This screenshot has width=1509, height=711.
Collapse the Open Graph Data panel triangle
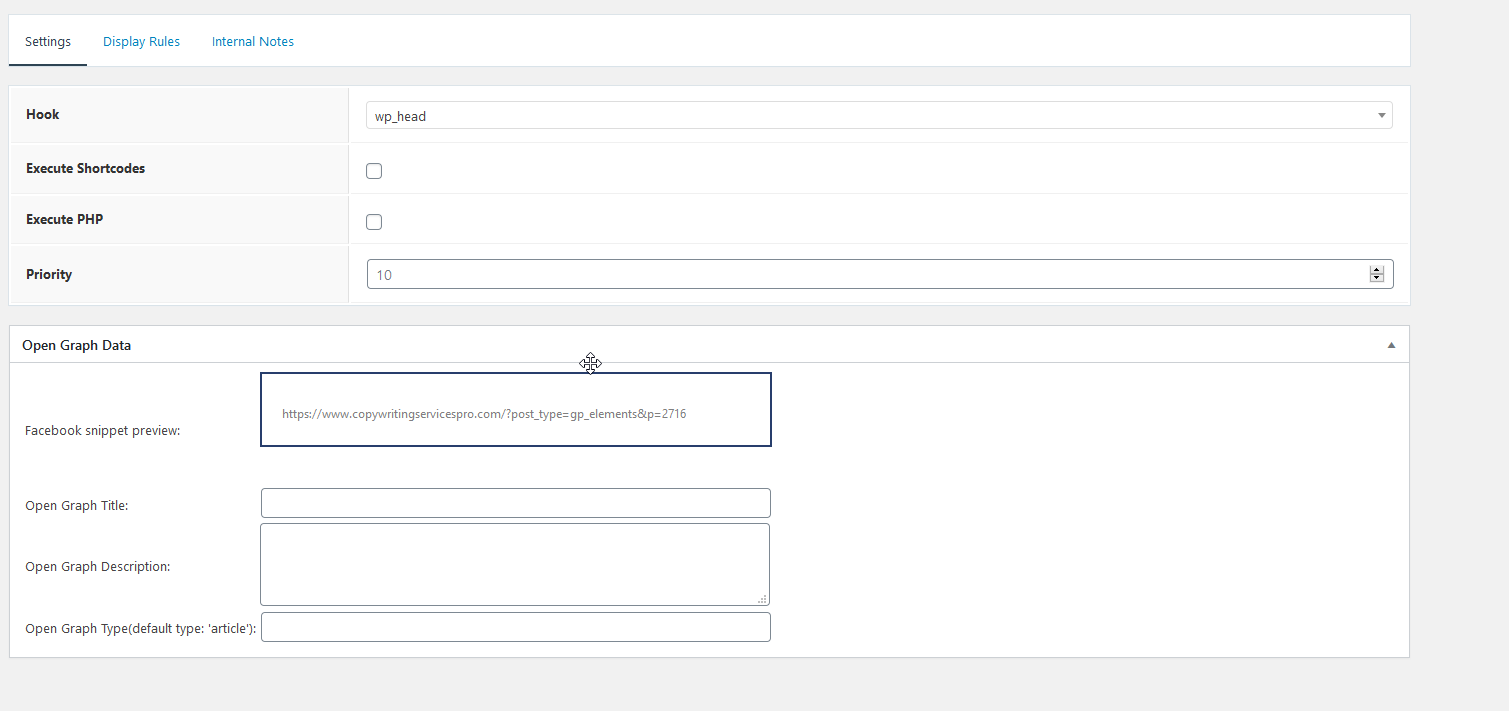click(x=1390, y=345)
